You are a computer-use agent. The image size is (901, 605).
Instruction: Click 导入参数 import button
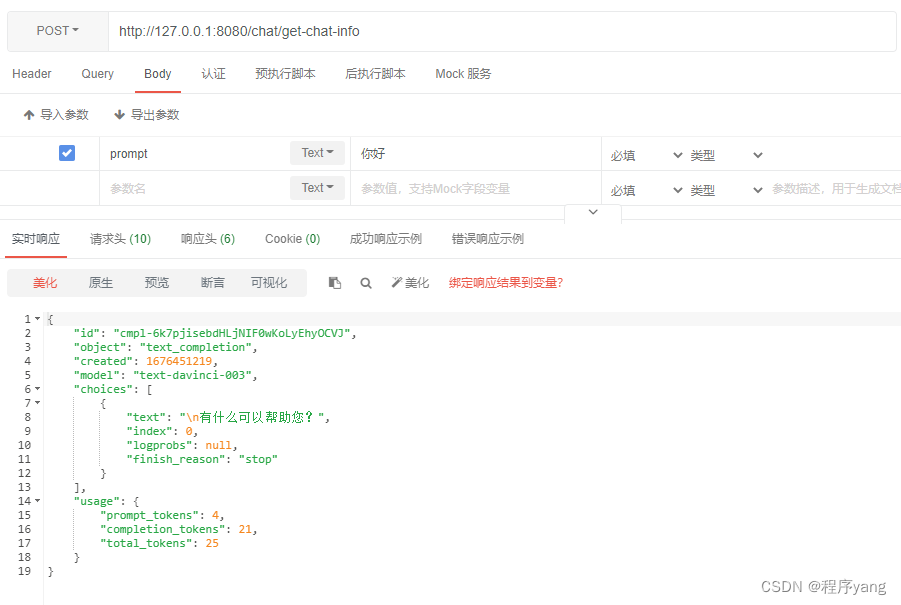[56, 114]
